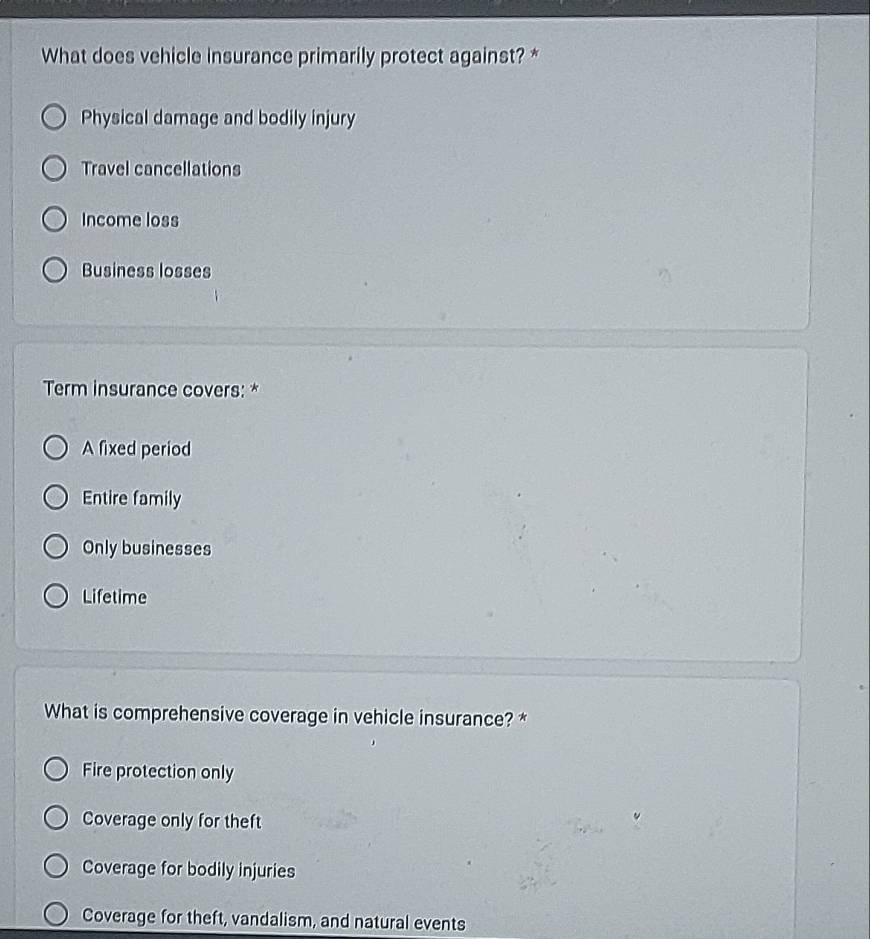Pick the 'Business losses' radio option
Screen dimensions: 870x939
click(x=54, y=270)
